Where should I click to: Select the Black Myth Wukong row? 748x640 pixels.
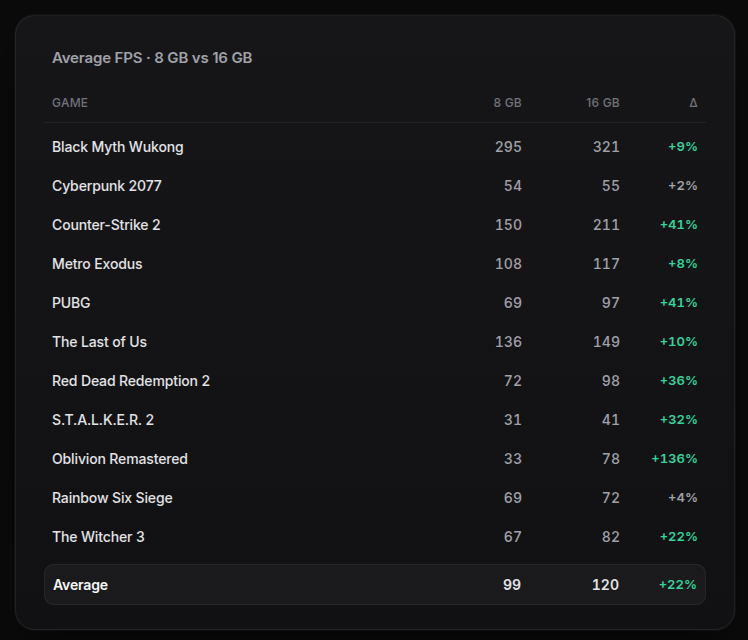pyautogui.click(x=375, y=147)
